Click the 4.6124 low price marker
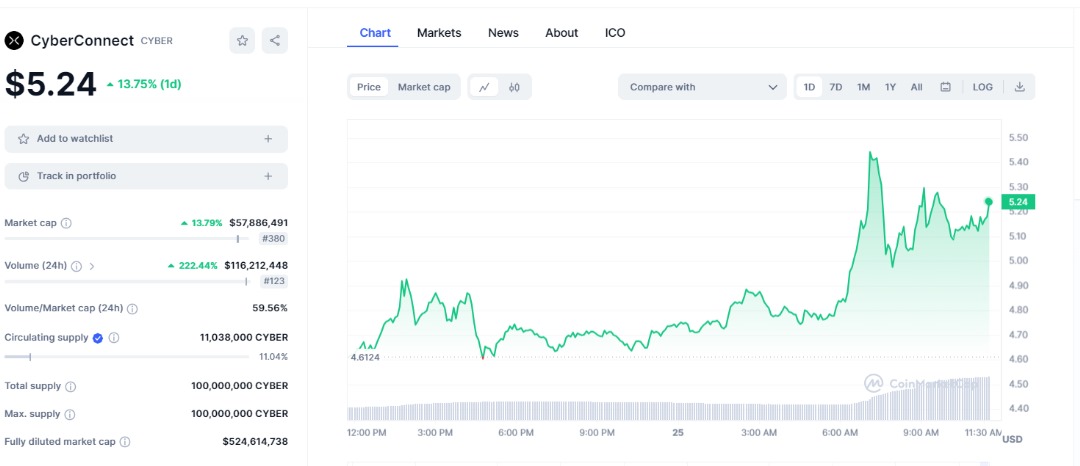 click(365, 357)
